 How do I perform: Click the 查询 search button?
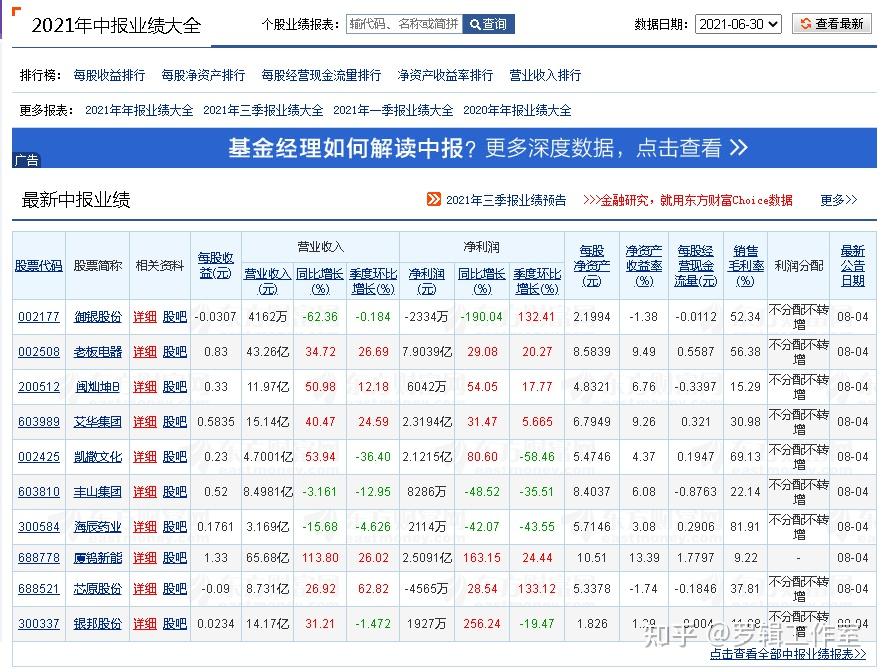pyautogui.click(x=488, y=24)
